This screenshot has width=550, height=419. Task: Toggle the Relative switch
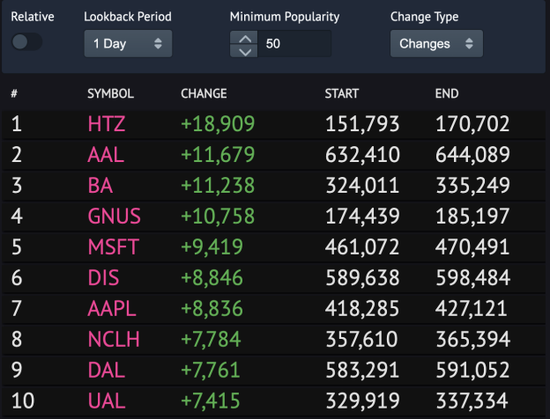pos(27,42)
